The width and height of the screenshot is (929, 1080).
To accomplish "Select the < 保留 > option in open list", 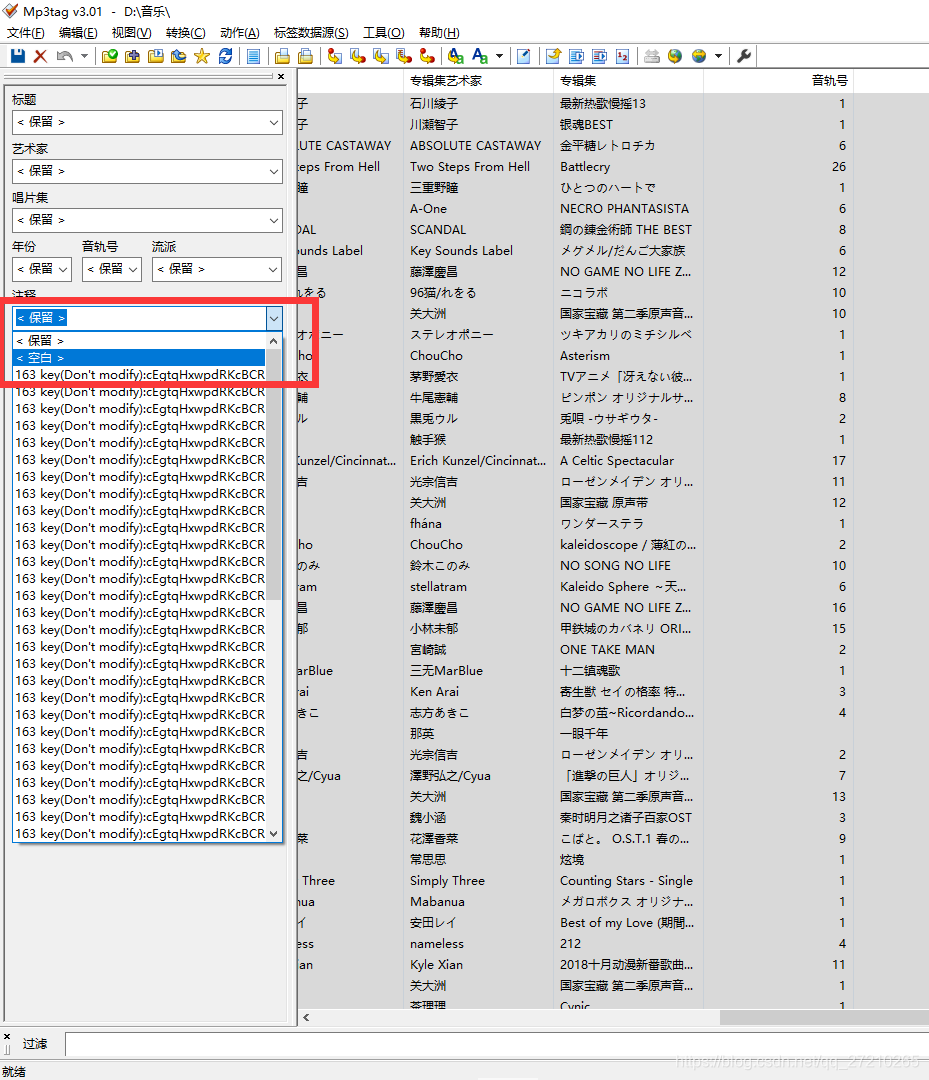I will [x=139, y=341].
